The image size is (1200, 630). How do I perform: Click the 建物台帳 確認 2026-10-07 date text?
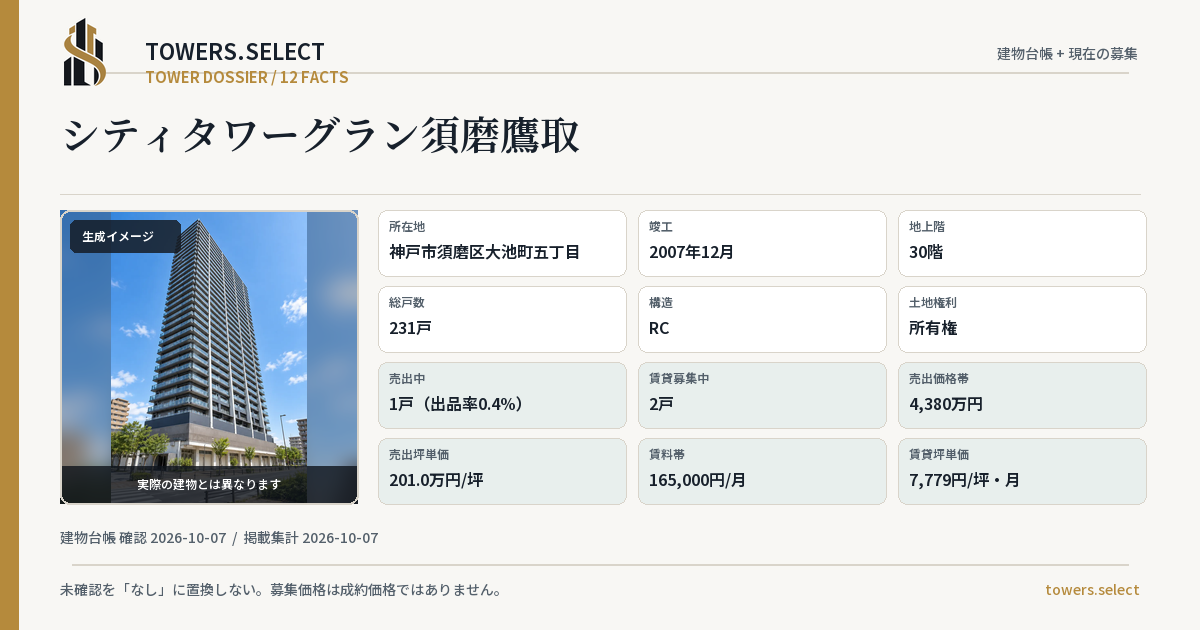[x=143, y=538]
